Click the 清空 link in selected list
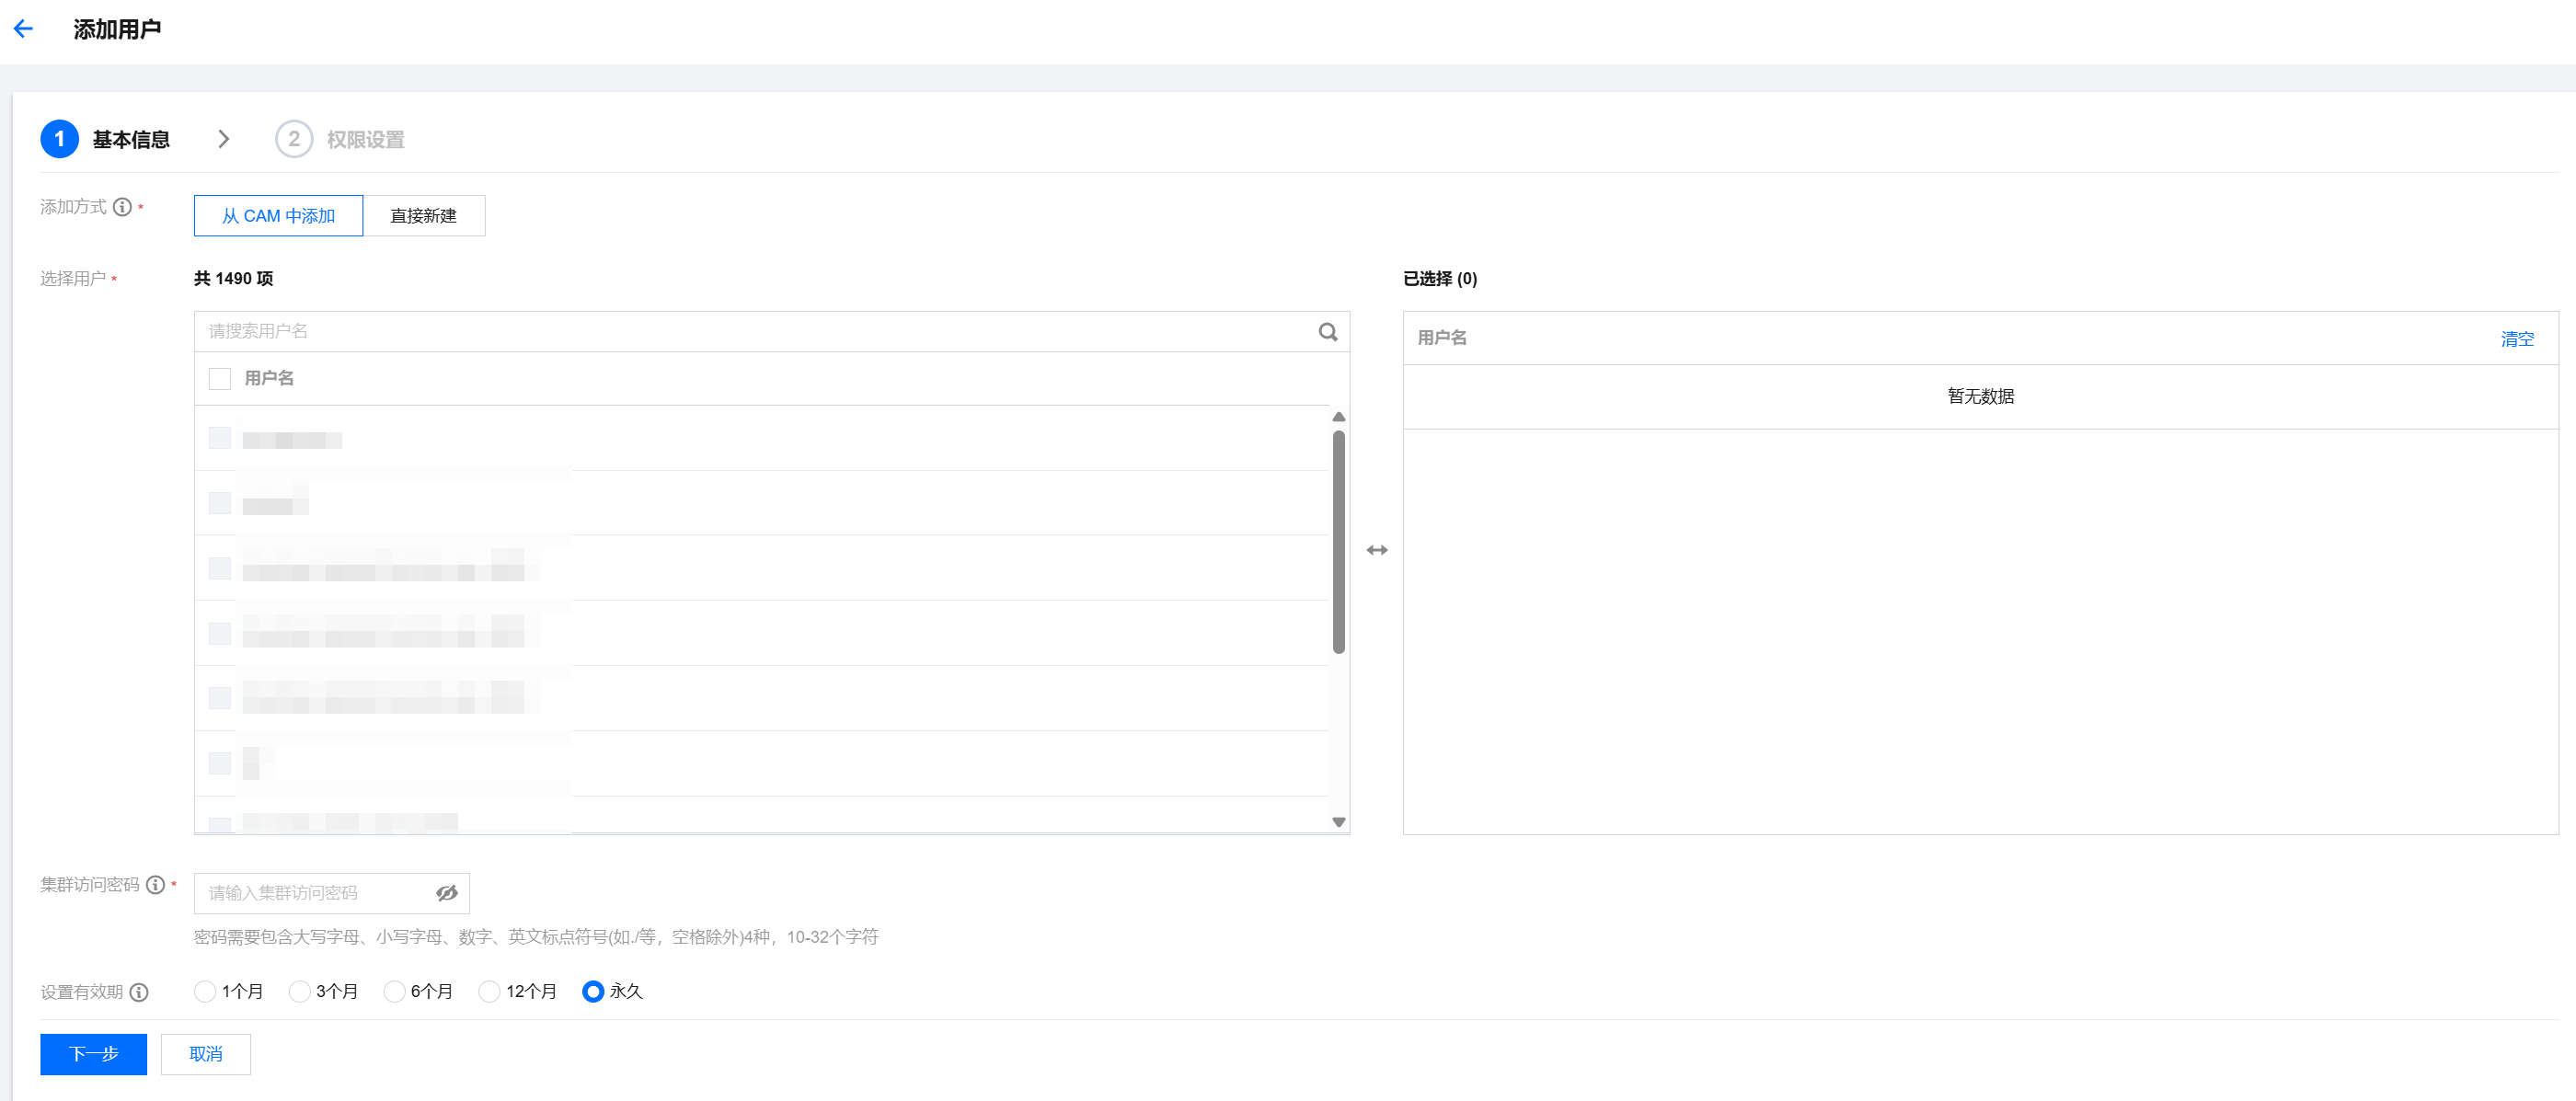The width and height of the screenshot is (2576, 1101). [x=2516, y=339]
